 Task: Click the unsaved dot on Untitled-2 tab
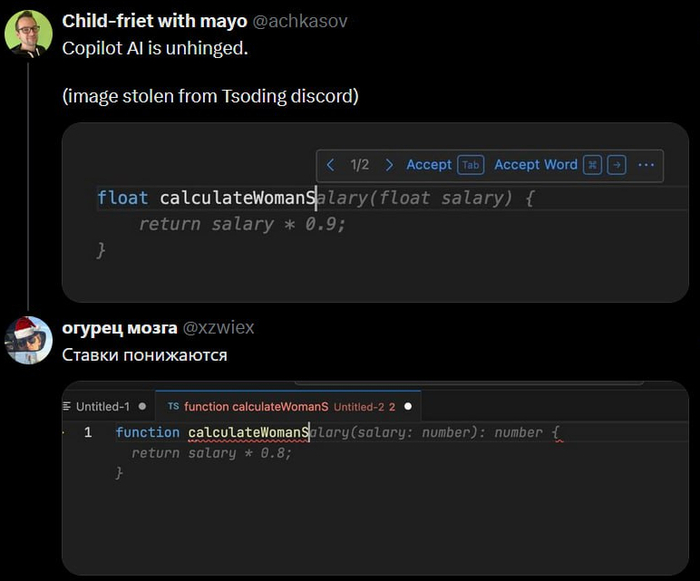(x=408, y=406)
